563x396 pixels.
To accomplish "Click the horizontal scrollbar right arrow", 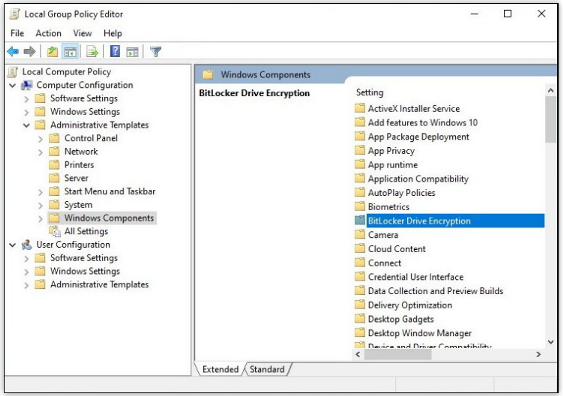I will tap(539, 354).
